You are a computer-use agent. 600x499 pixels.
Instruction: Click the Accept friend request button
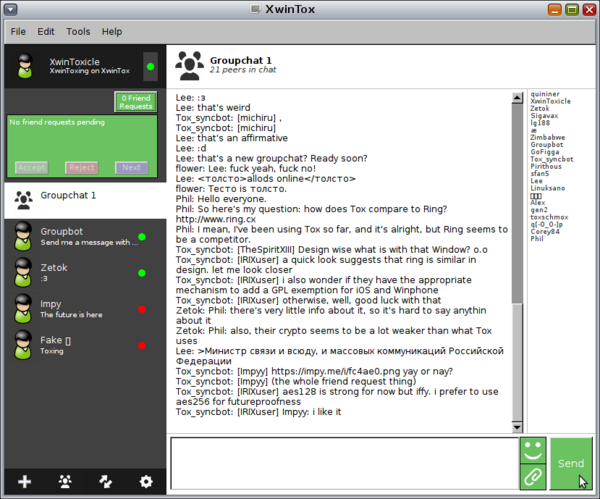pyautogui.click(x=32, y=167)
